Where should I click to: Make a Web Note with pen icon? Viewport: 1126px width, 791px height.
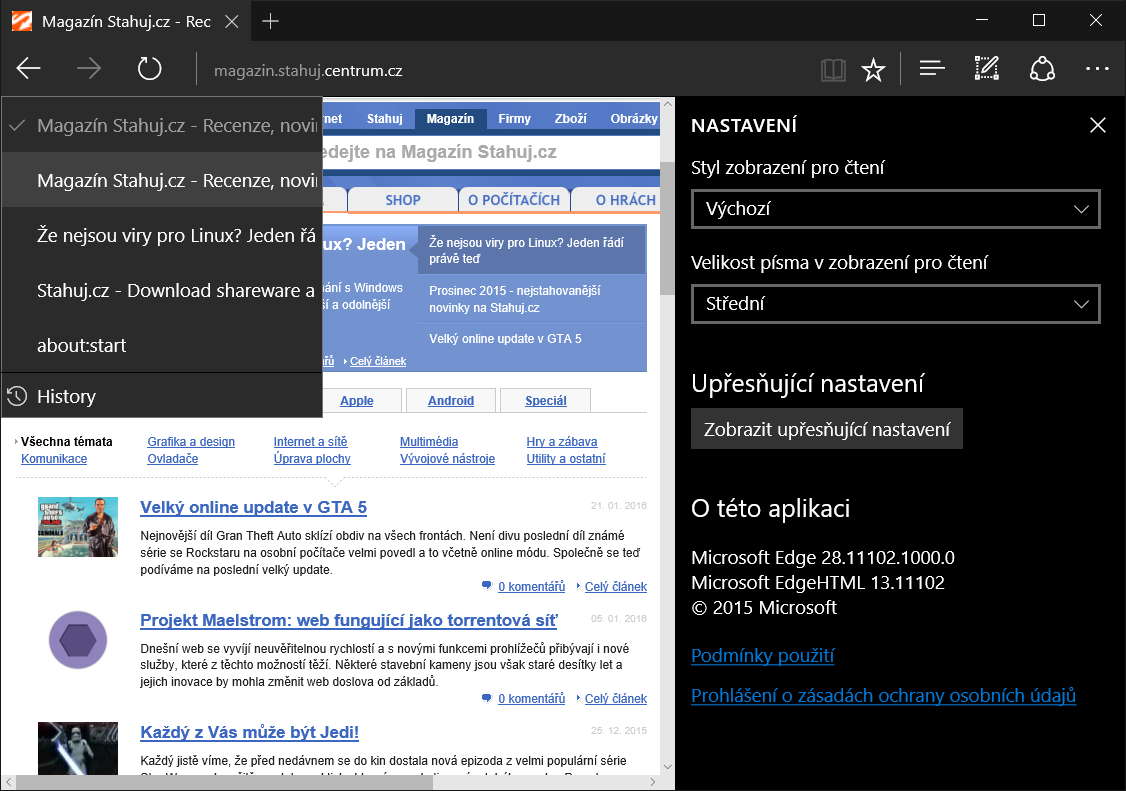click(987, 69)
